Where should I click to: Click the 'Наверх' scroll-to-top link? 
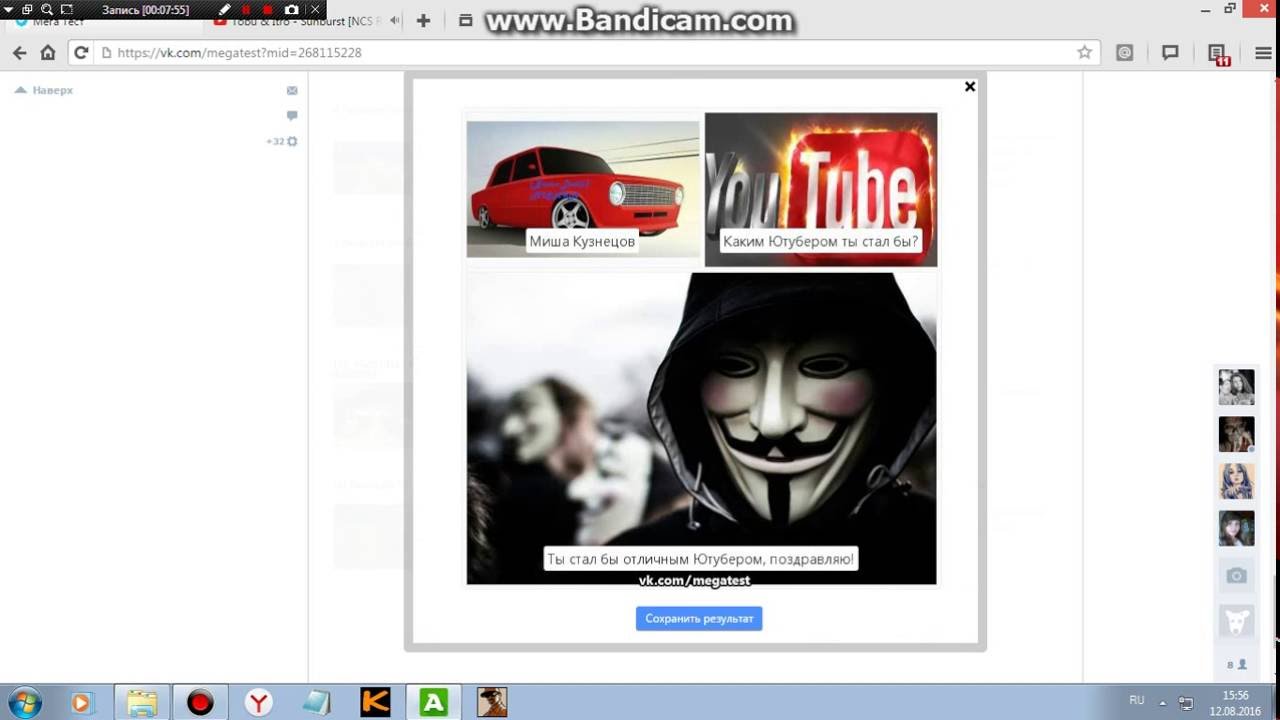43,90
